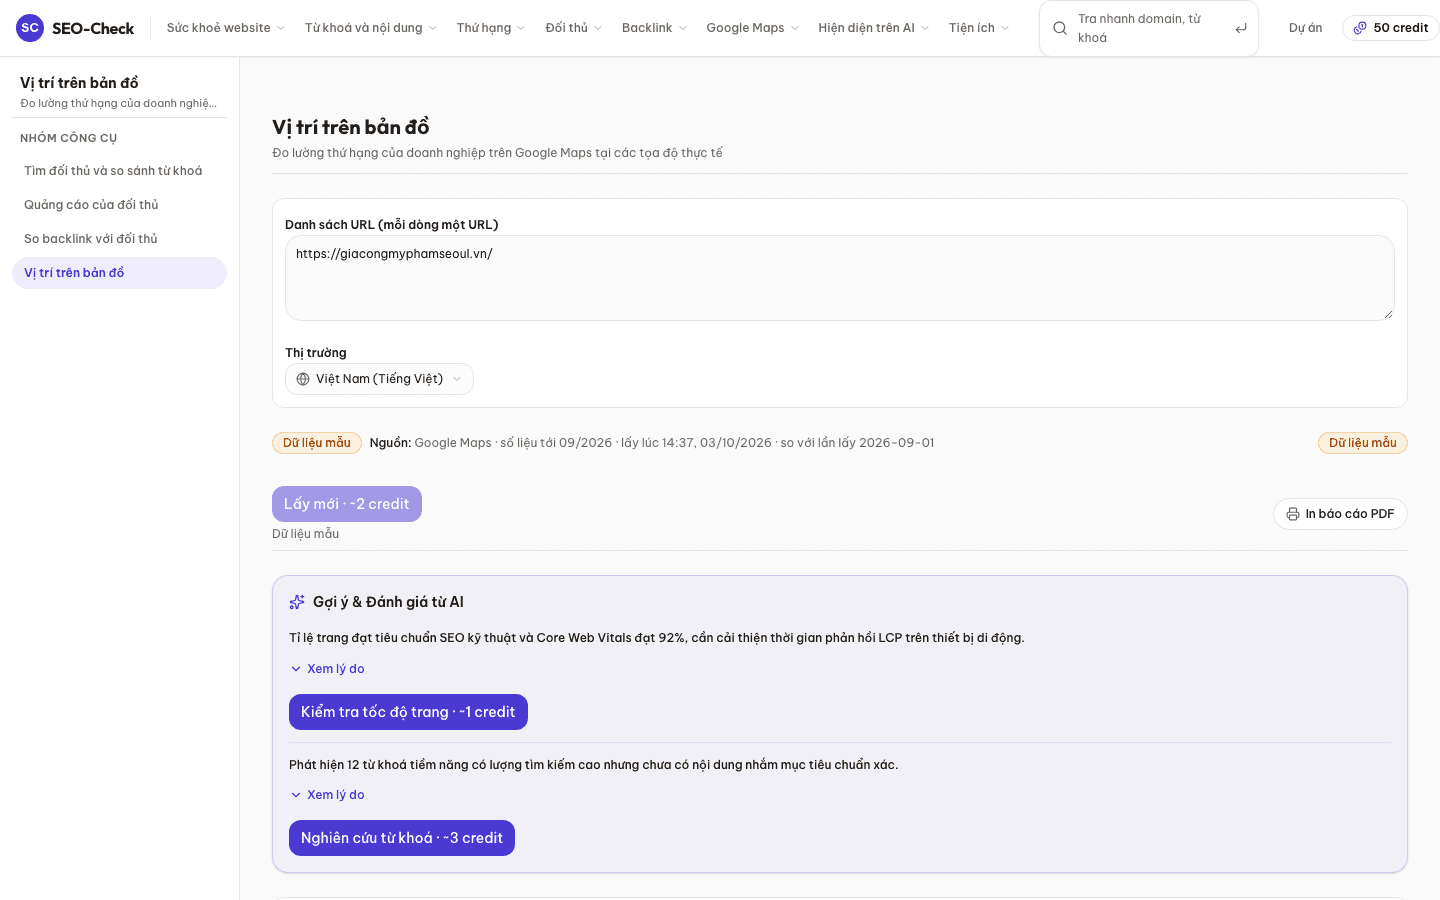Image resolution: width=1440 pixels, height=900 pixels.
Task: Expand first Xem lý do under SEO suggestion
Action: (x=327, y=669)
